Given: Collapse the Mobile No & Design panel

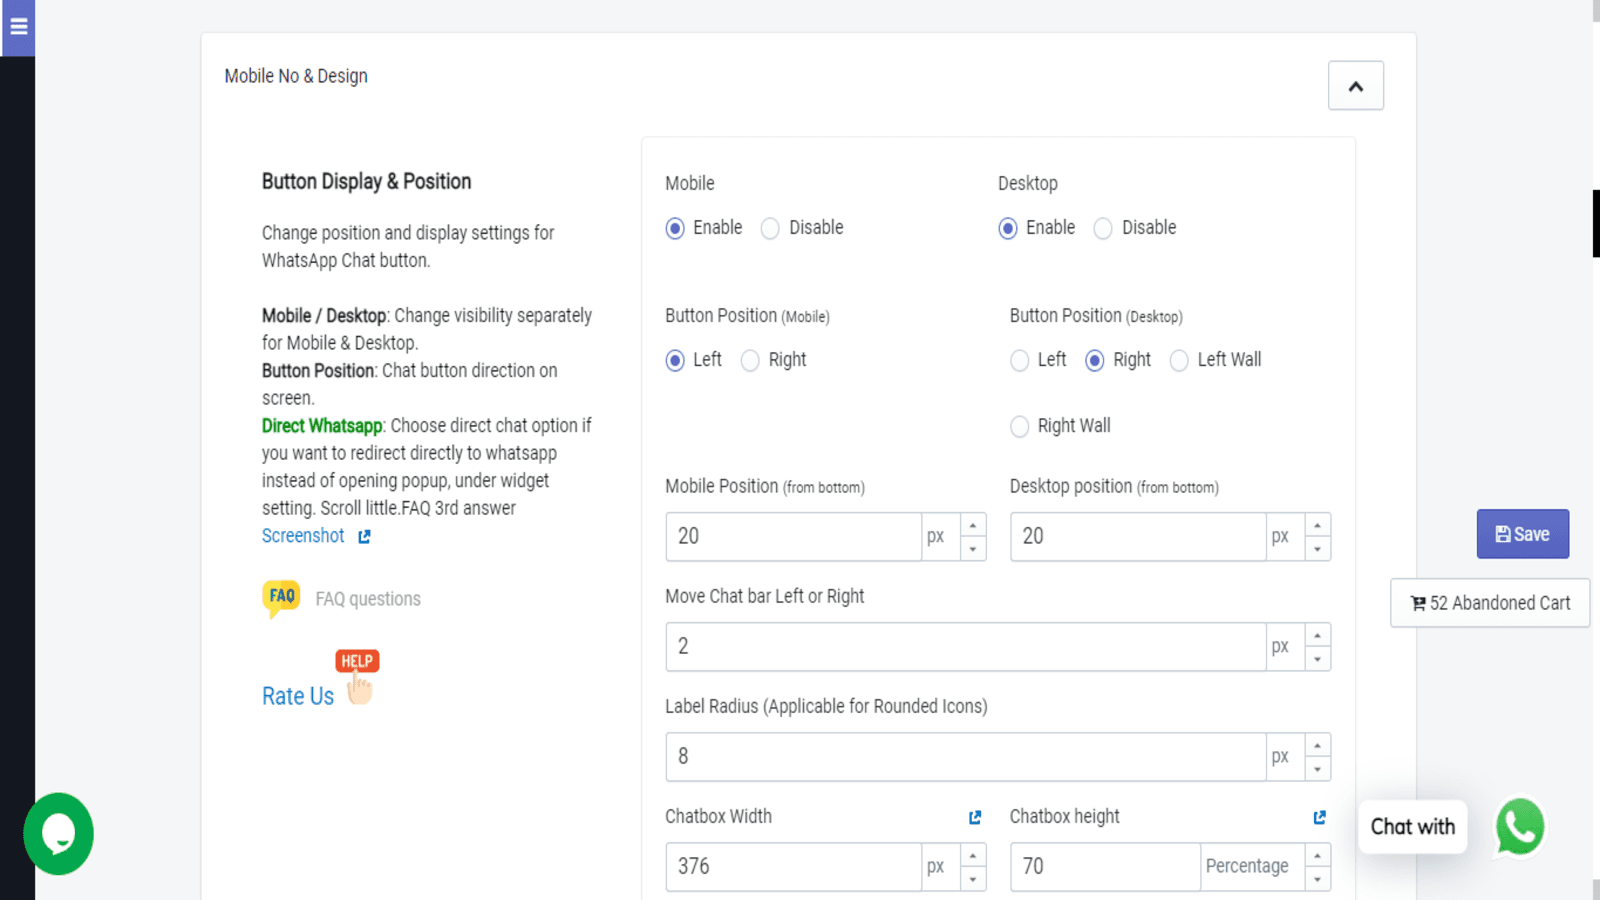Looking at the screenshot, I should click(1355, 85).
